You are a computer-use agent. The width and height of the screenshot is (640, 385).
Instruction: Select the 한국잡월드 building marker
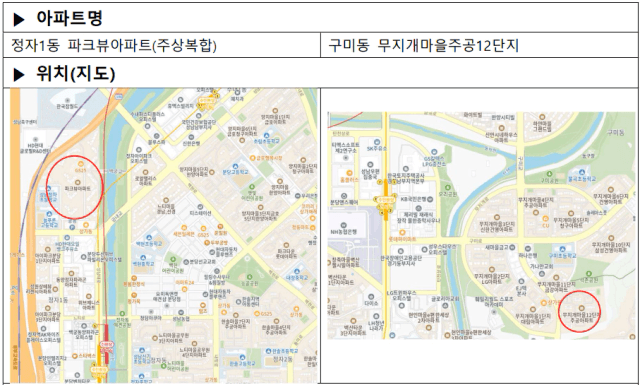pyautogui.click(x=67, y=100)
